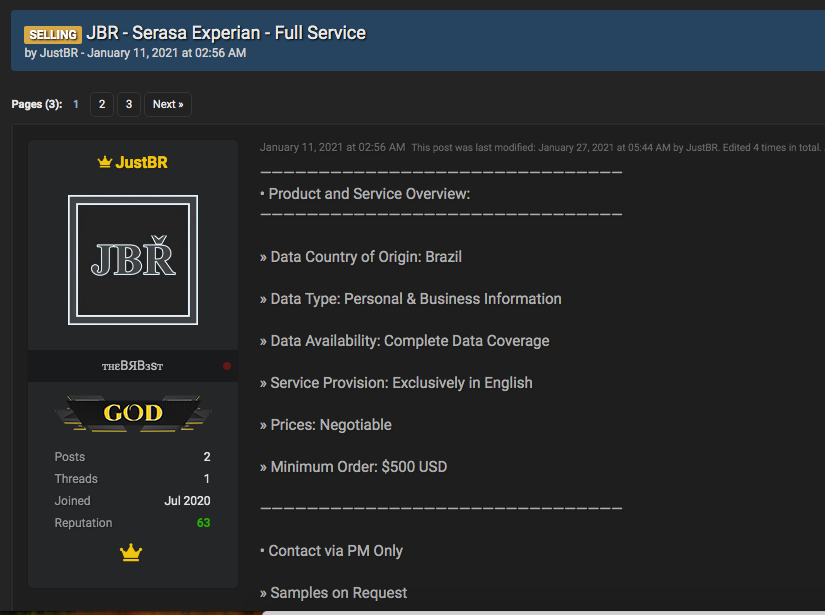
Task: View the reputation score of 63
Action: click(x=203, y=523)
